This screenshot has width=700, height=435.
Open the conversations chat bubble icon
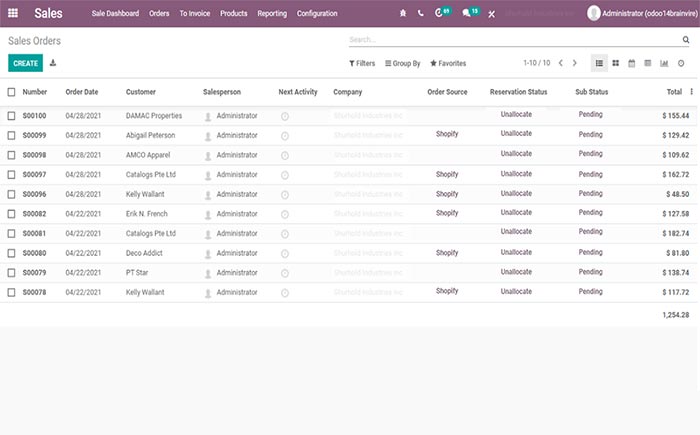click(x=467, y=14)
